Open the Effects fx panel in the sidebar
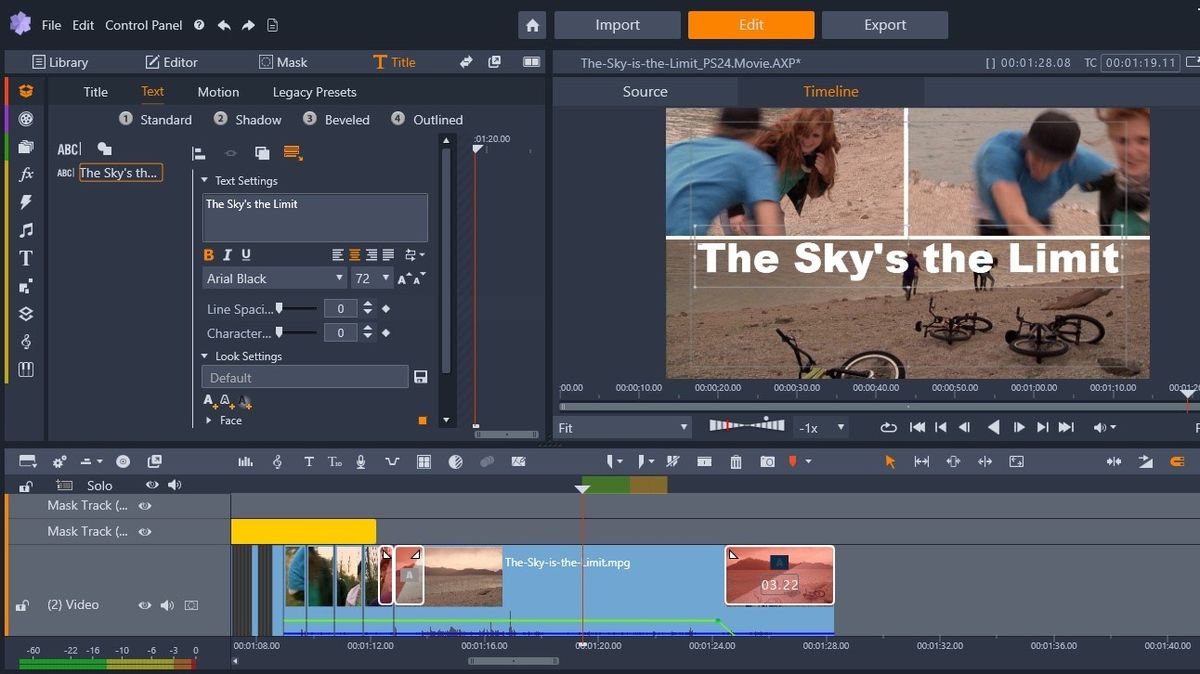Viewport: 1200px width, 674px height. pyautogui.click(x=25, y=173)
